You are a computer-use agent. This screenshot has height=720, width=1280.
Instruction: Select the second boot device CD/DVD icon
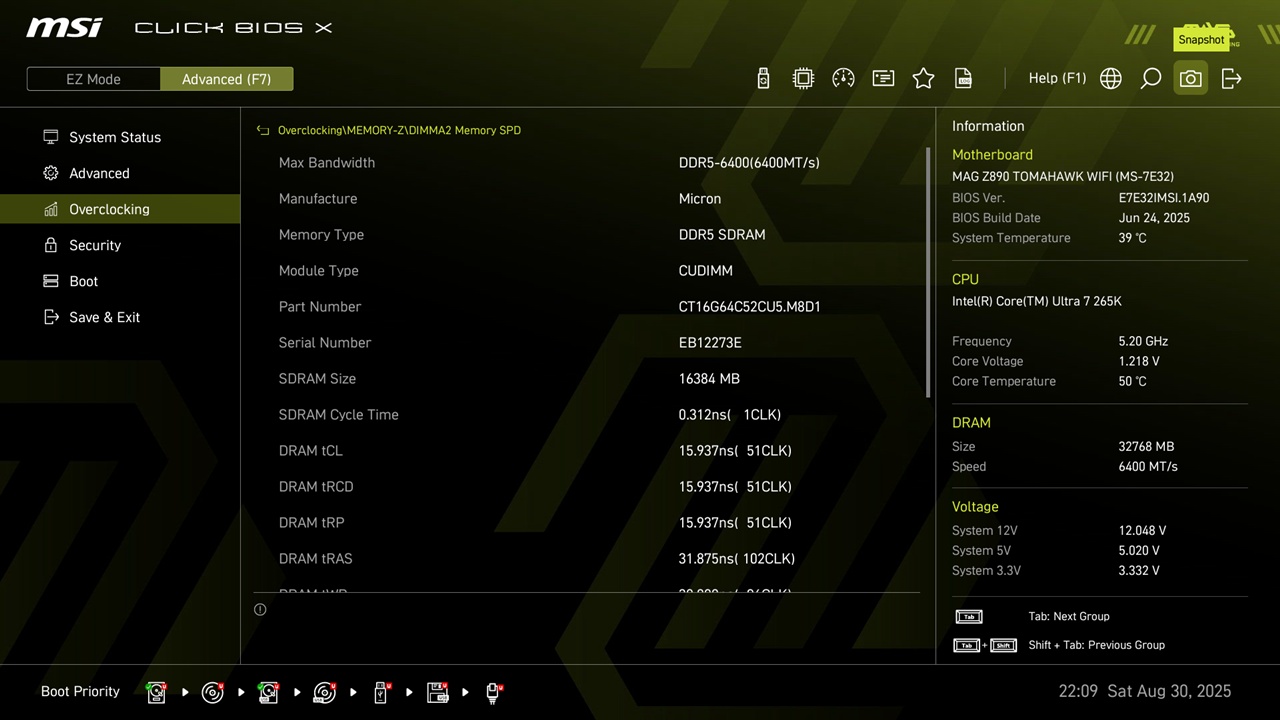point(213,692)
